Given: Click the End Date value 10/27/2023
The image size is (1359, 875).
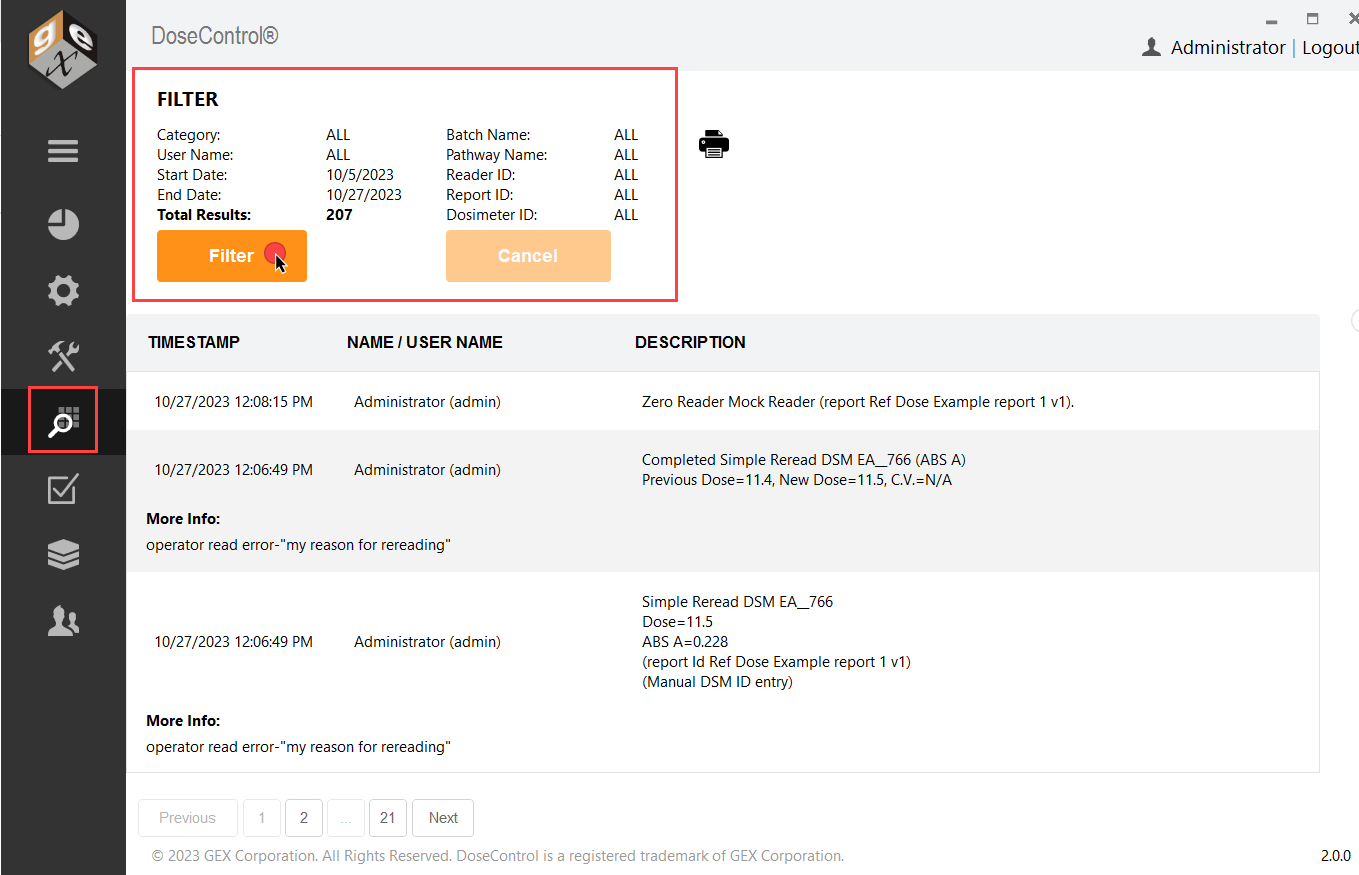Looking at the screenshot, I should (364, 195).
